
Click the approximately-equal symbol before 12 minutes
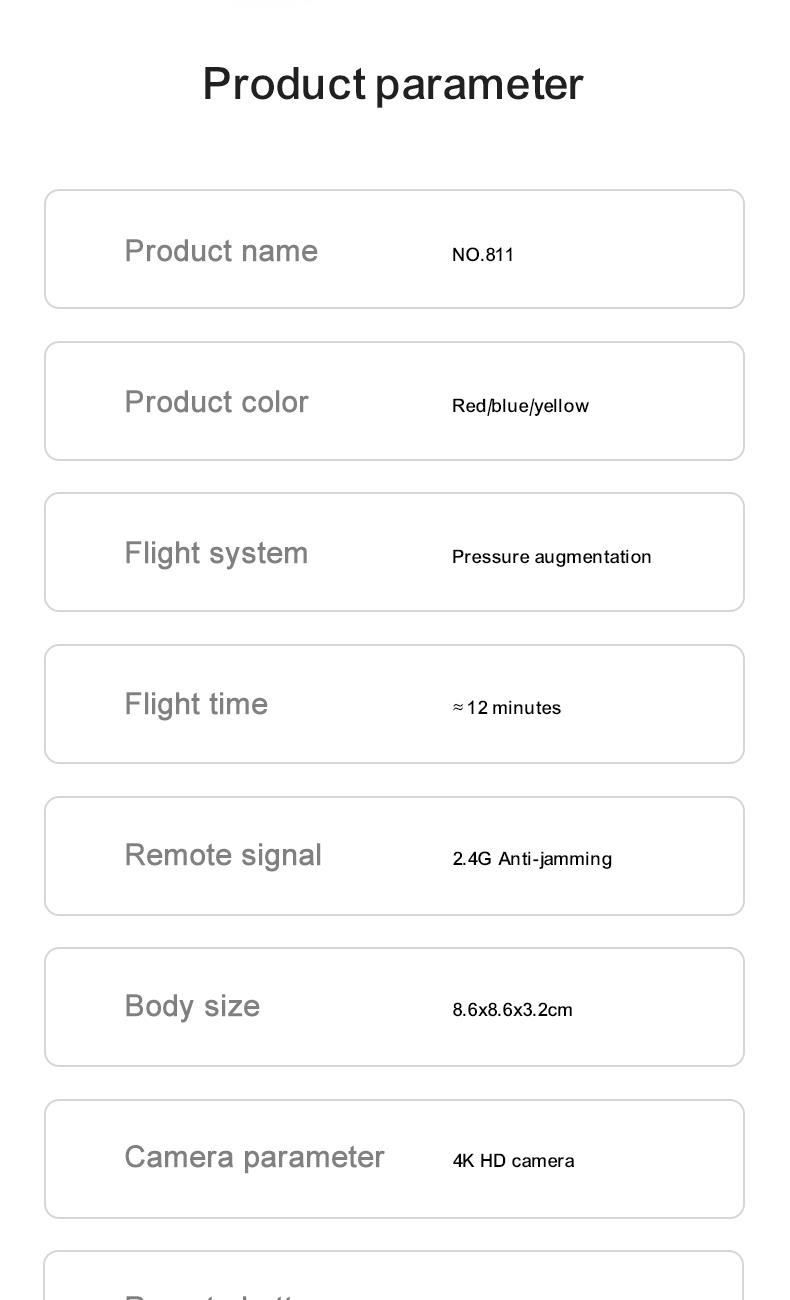(x=458, y=708)
